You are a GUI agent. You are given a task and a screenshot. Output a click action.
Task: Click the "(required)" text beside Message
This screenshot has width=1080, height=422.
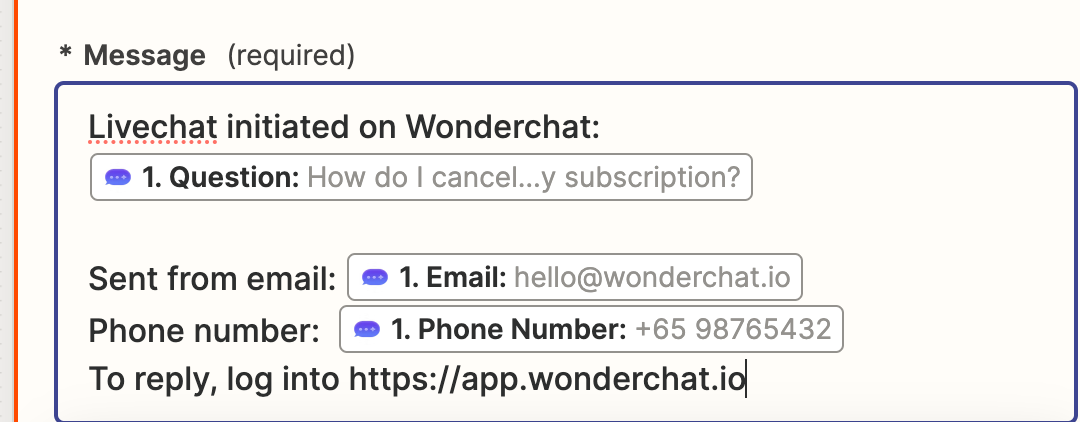[291, 55]
